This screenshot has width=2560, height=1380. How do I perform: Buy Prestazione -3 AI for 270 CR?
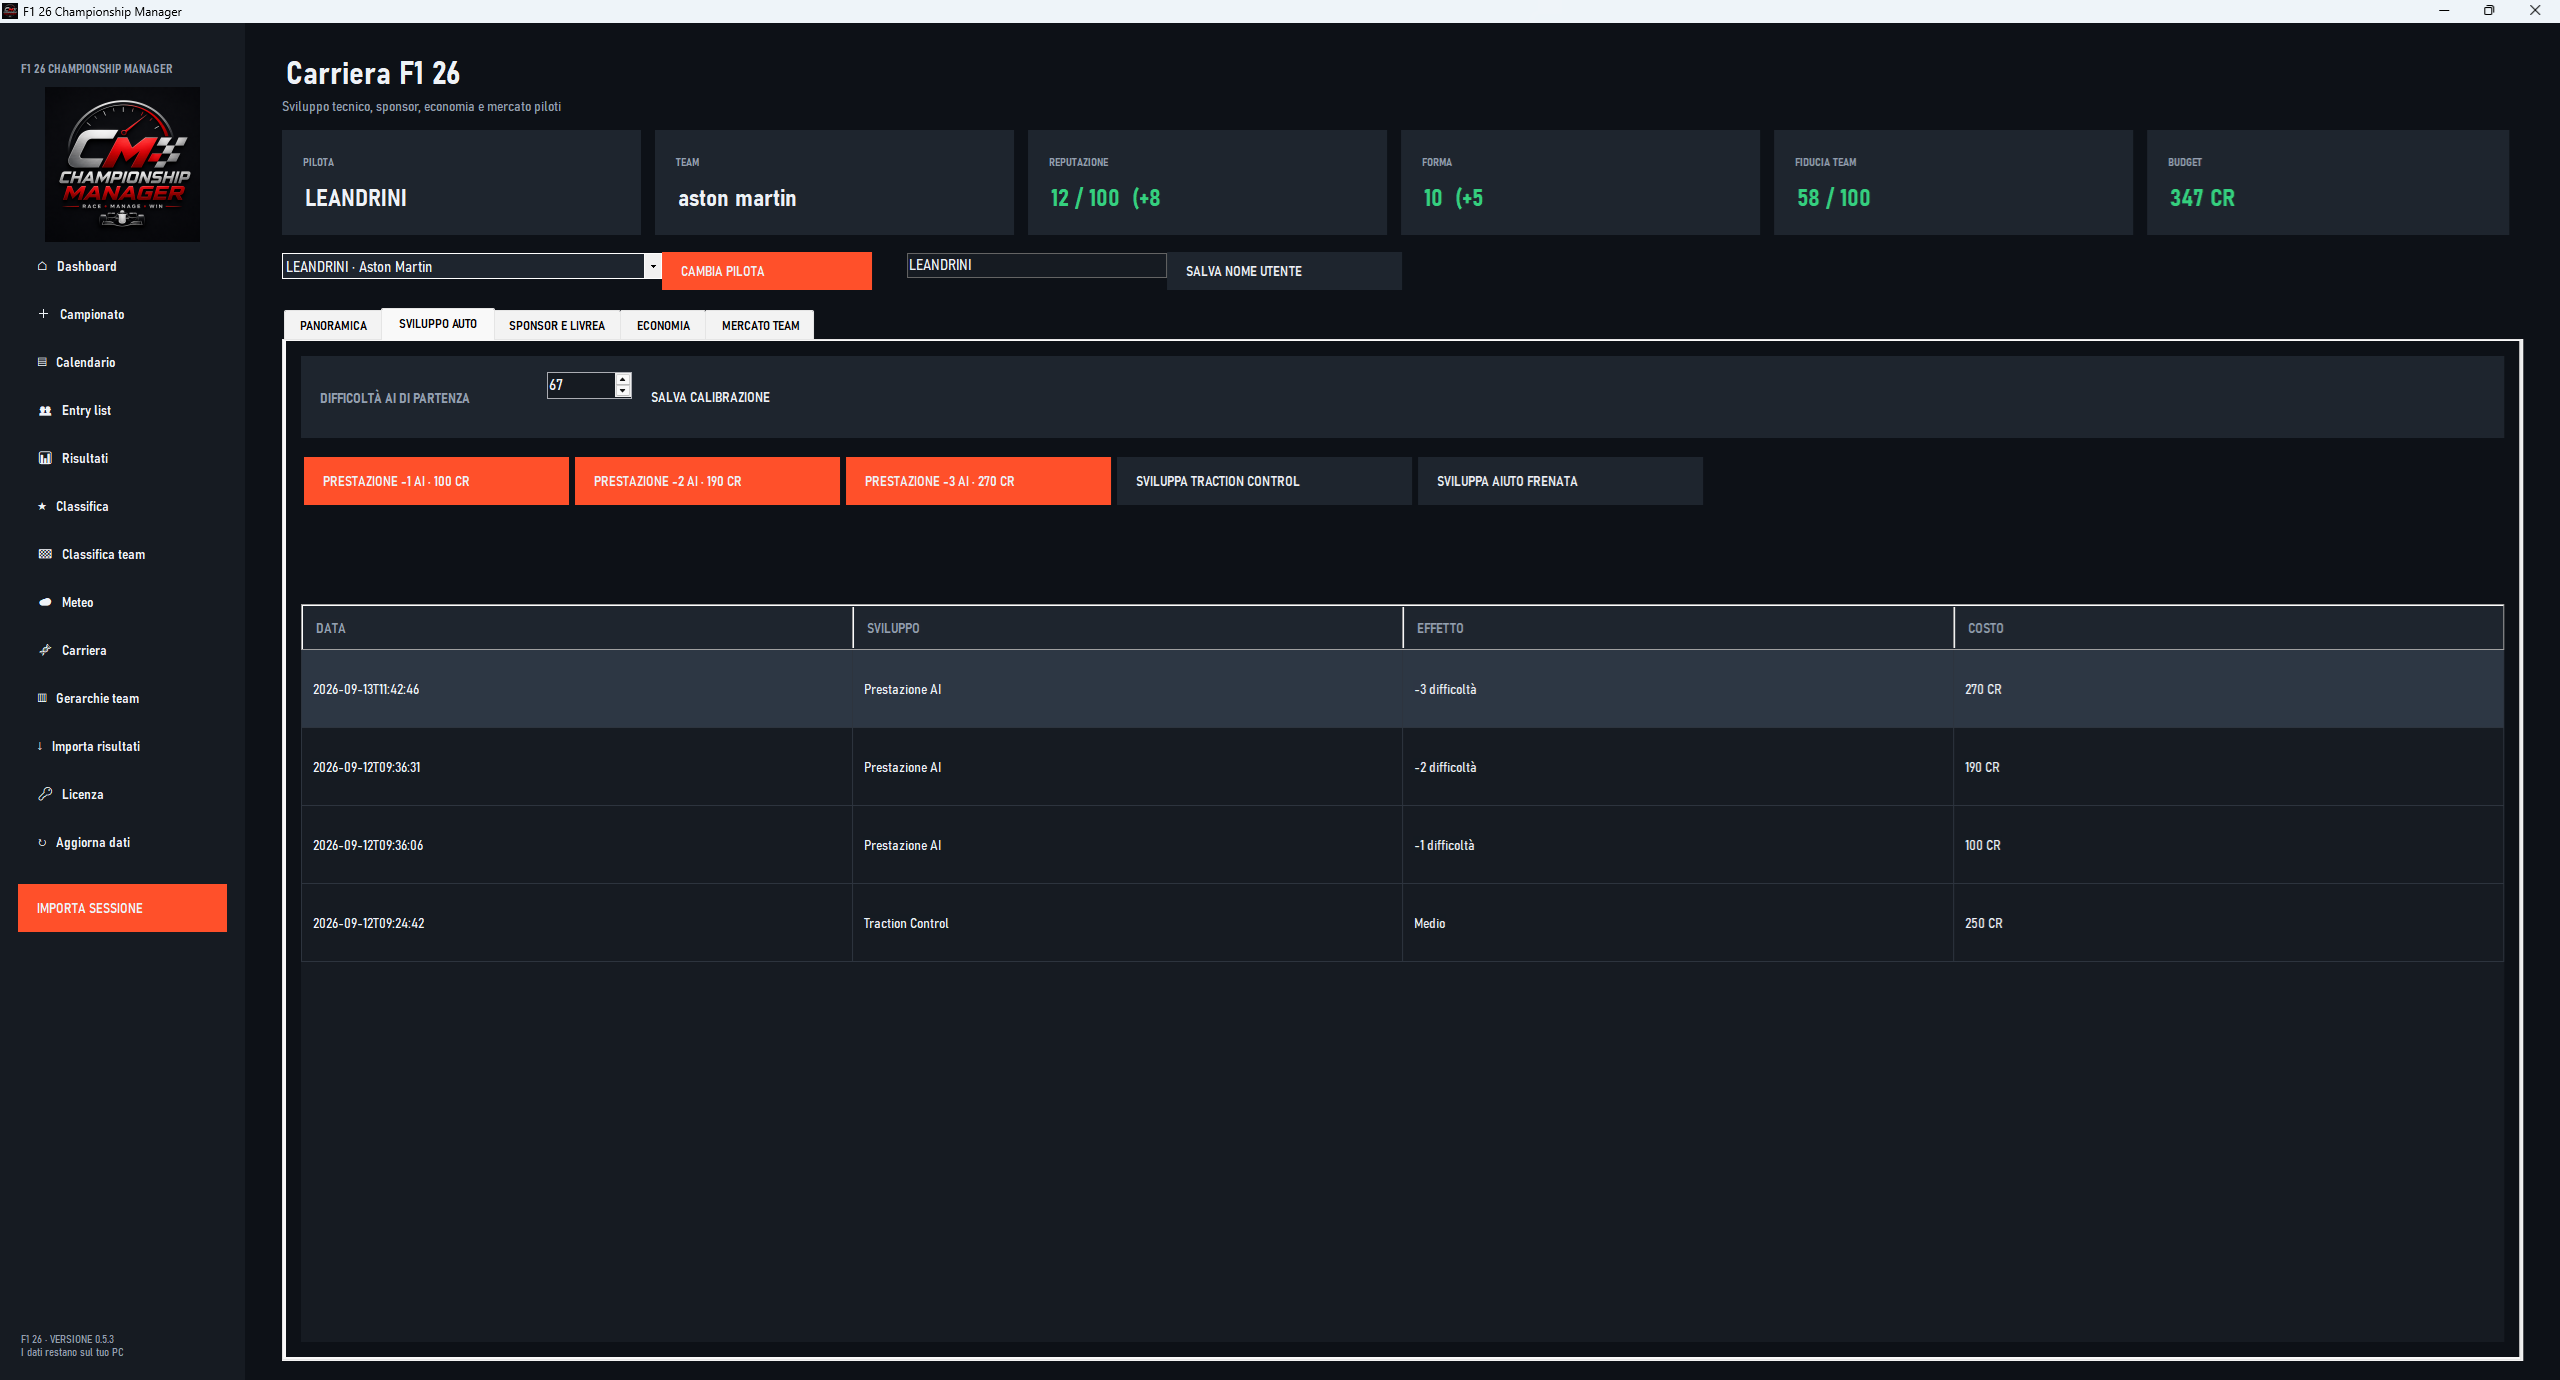coord(978,481)
